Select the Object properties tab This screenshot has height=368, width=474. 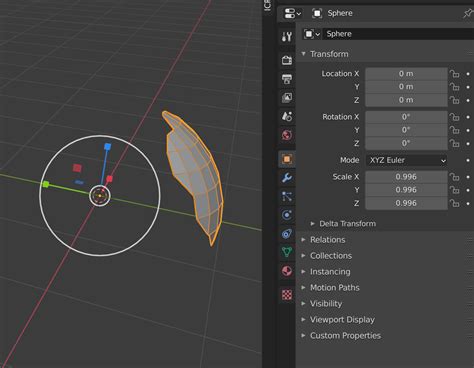point(287,159)
